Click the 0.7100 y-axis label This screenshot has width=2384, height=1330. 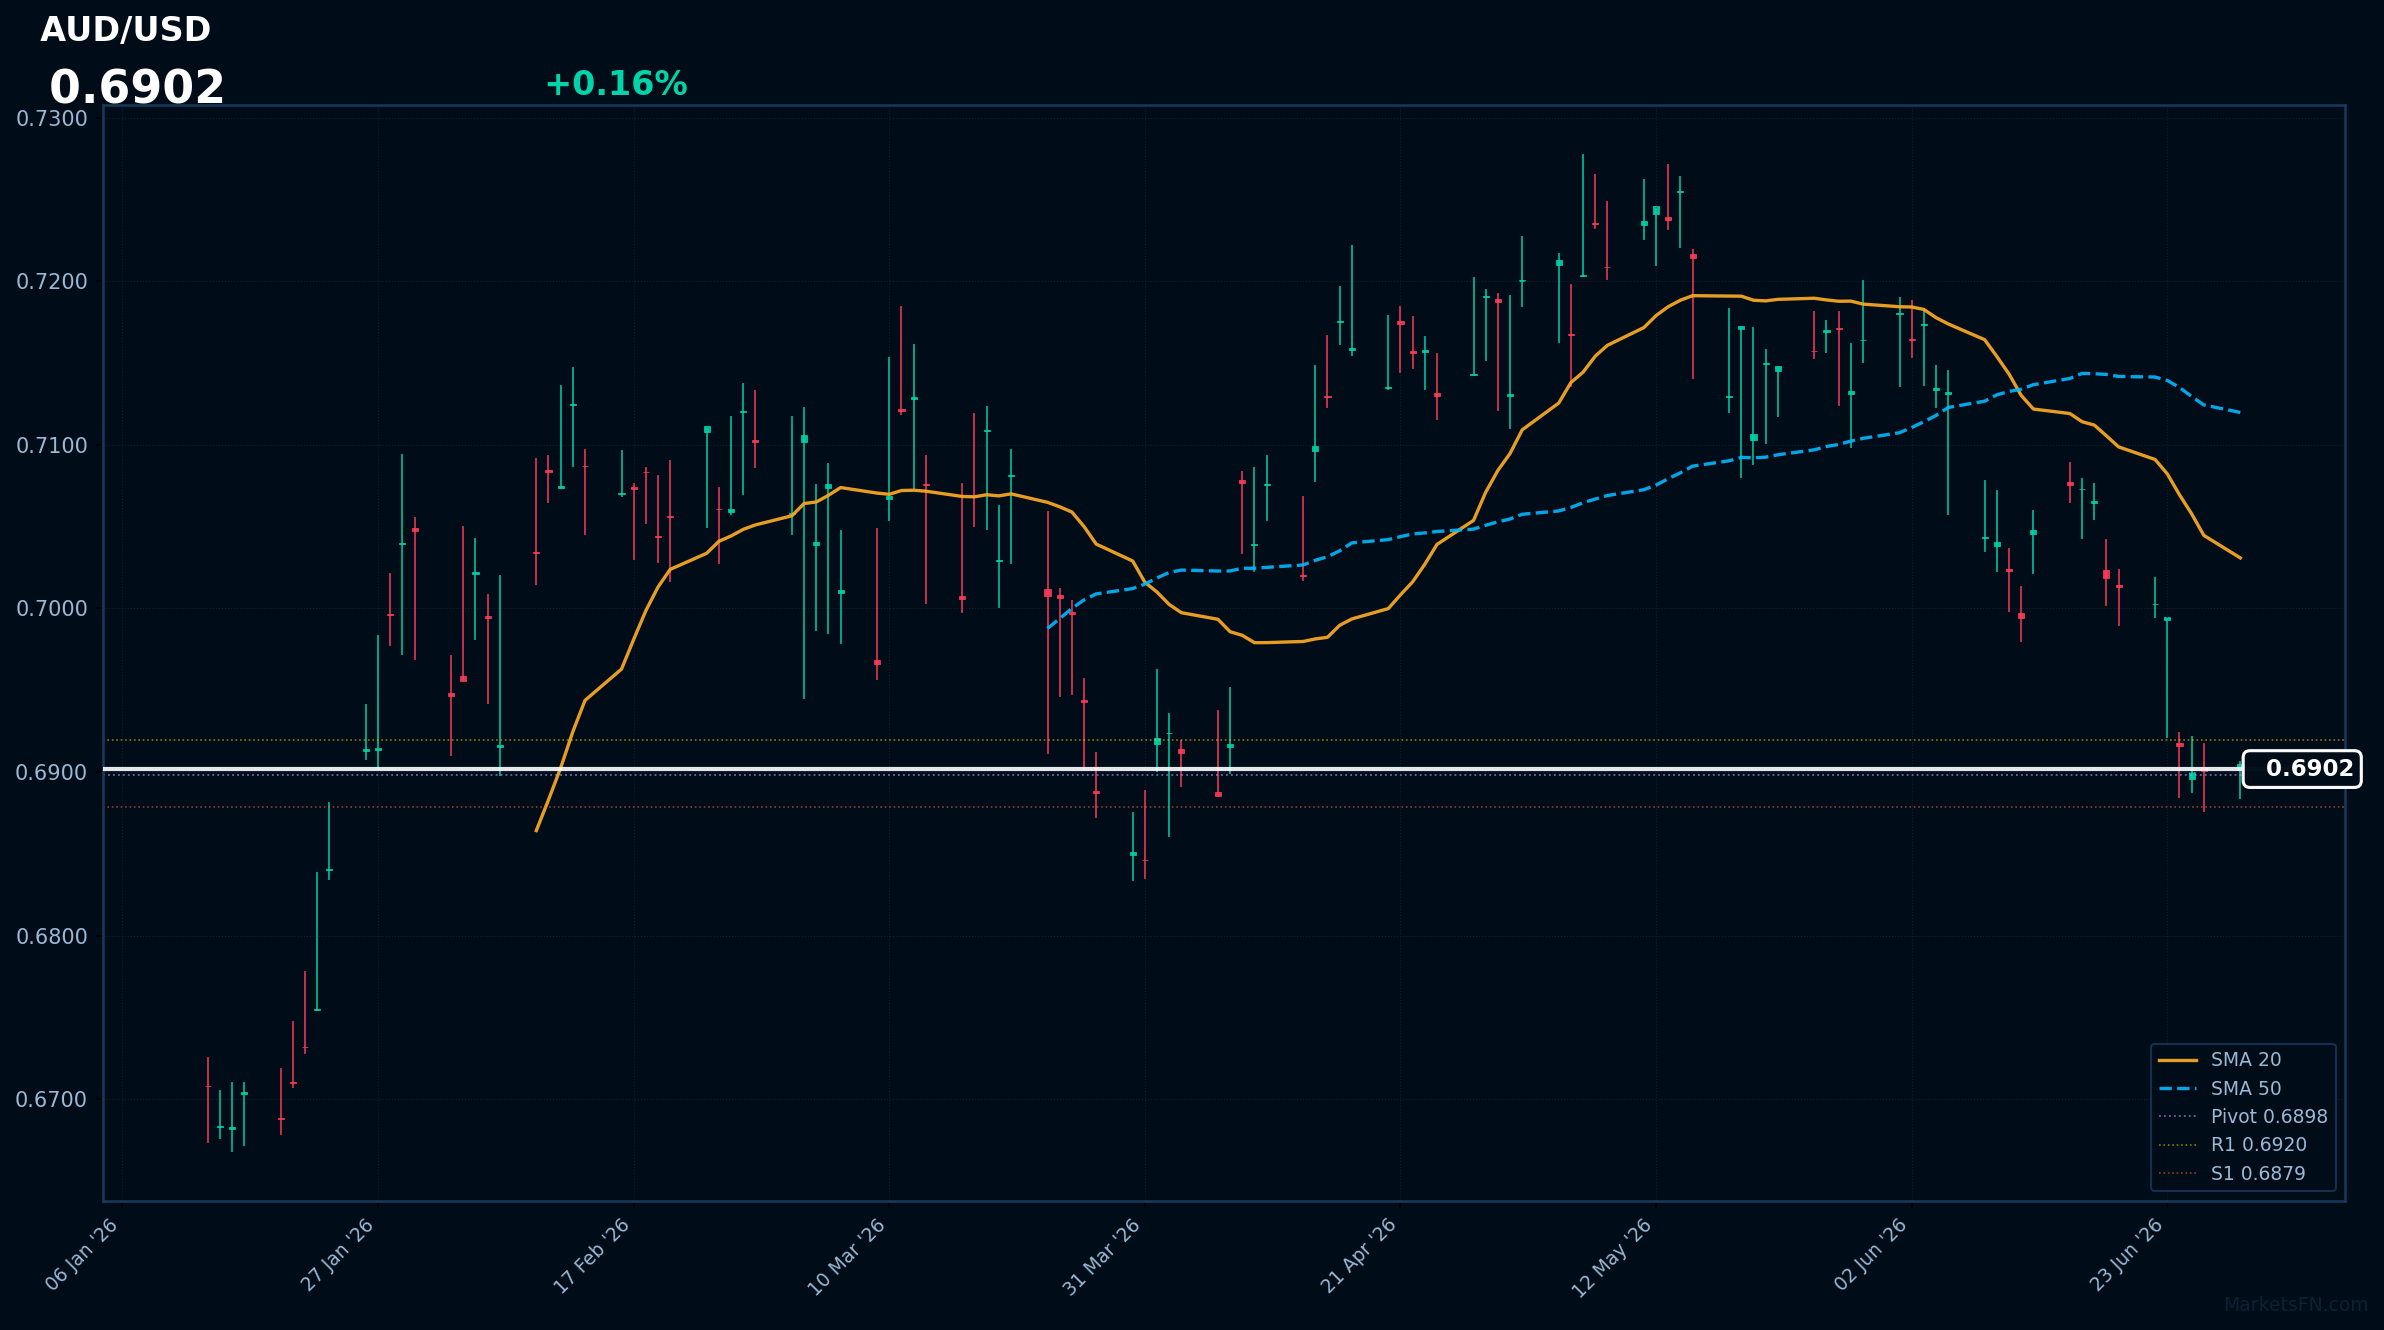[x=52, y=446]
